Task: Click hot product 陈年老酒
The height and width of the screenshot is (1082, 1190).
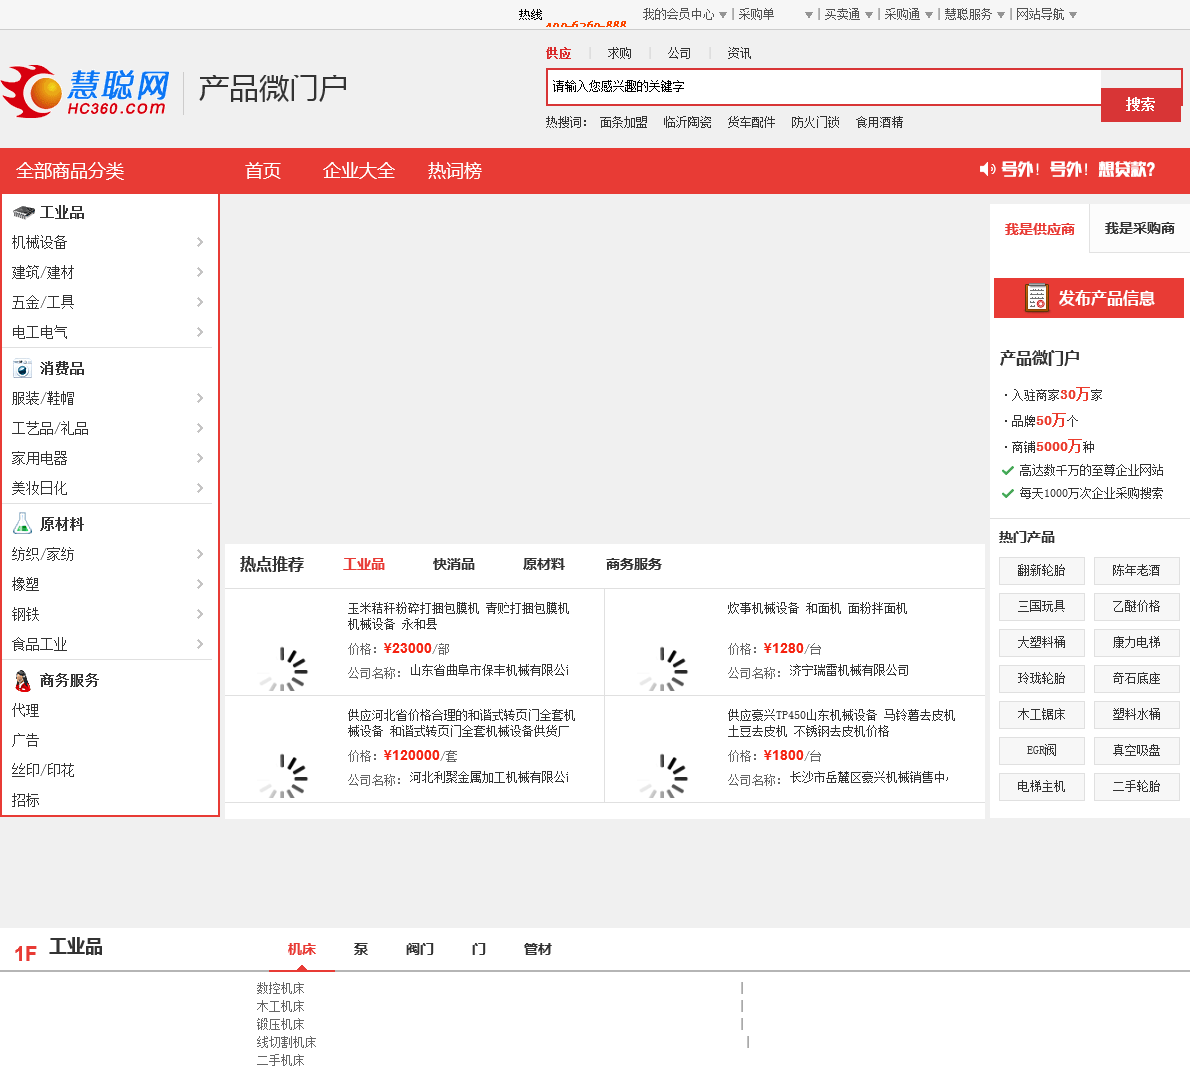Action: click(1136, 570)
